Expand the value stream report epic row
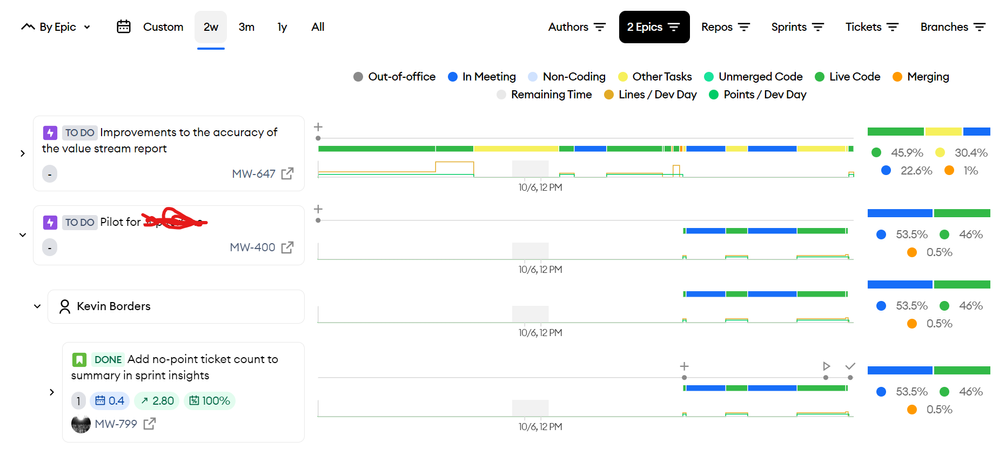The width and height of the screenshot is (999, 449). pos(23,153)
